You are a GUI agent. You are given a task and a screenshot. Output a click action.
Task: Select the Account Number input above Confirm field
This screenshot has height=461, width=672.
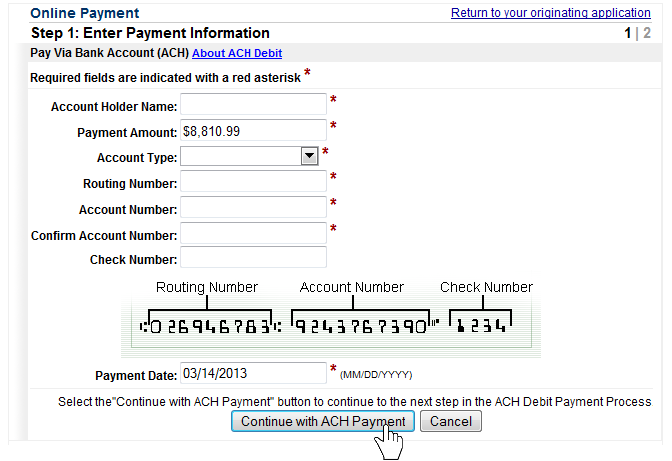click(253, 208)
